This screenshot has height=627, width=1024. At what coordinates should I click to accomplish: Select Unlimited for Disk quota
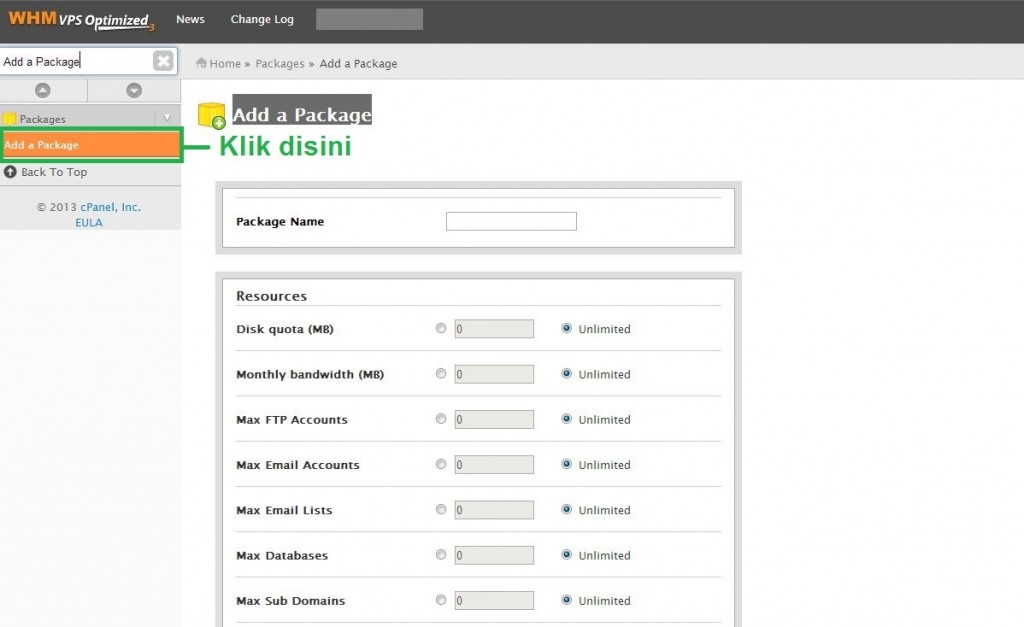[568, 328]
